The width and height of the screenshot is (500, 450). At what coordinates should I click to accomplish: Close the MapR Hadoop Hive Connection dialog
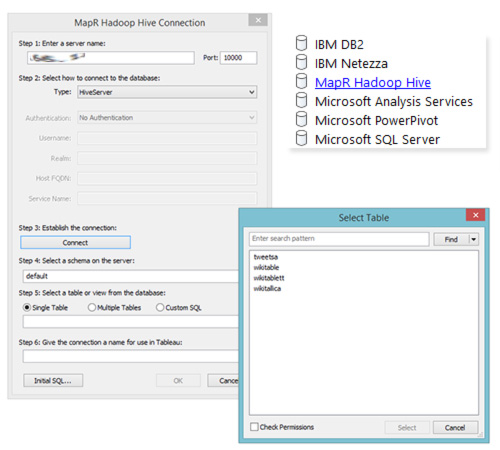click(x=258, y=20)
